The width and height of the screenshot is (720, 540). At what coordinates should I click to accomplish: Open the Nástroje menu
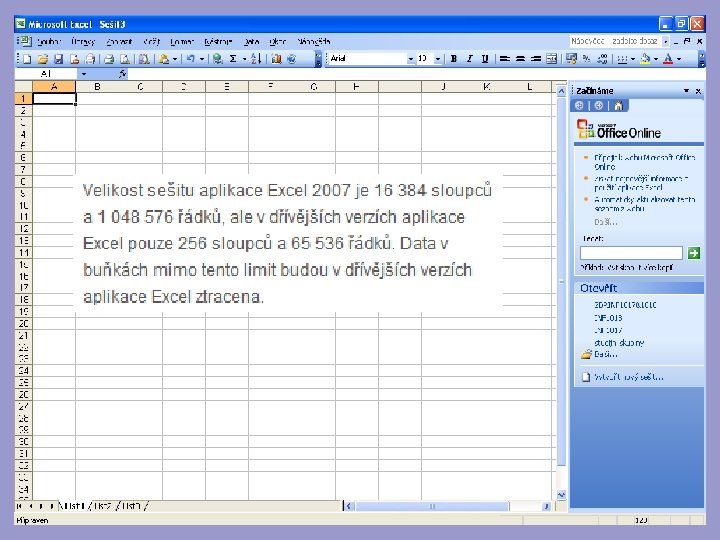tap(218, 42)
